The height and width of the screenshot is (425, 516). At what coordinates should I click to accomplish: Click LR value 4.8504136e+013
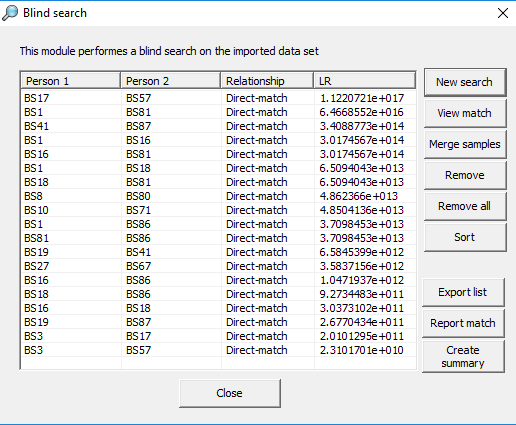tap(362, 210)
